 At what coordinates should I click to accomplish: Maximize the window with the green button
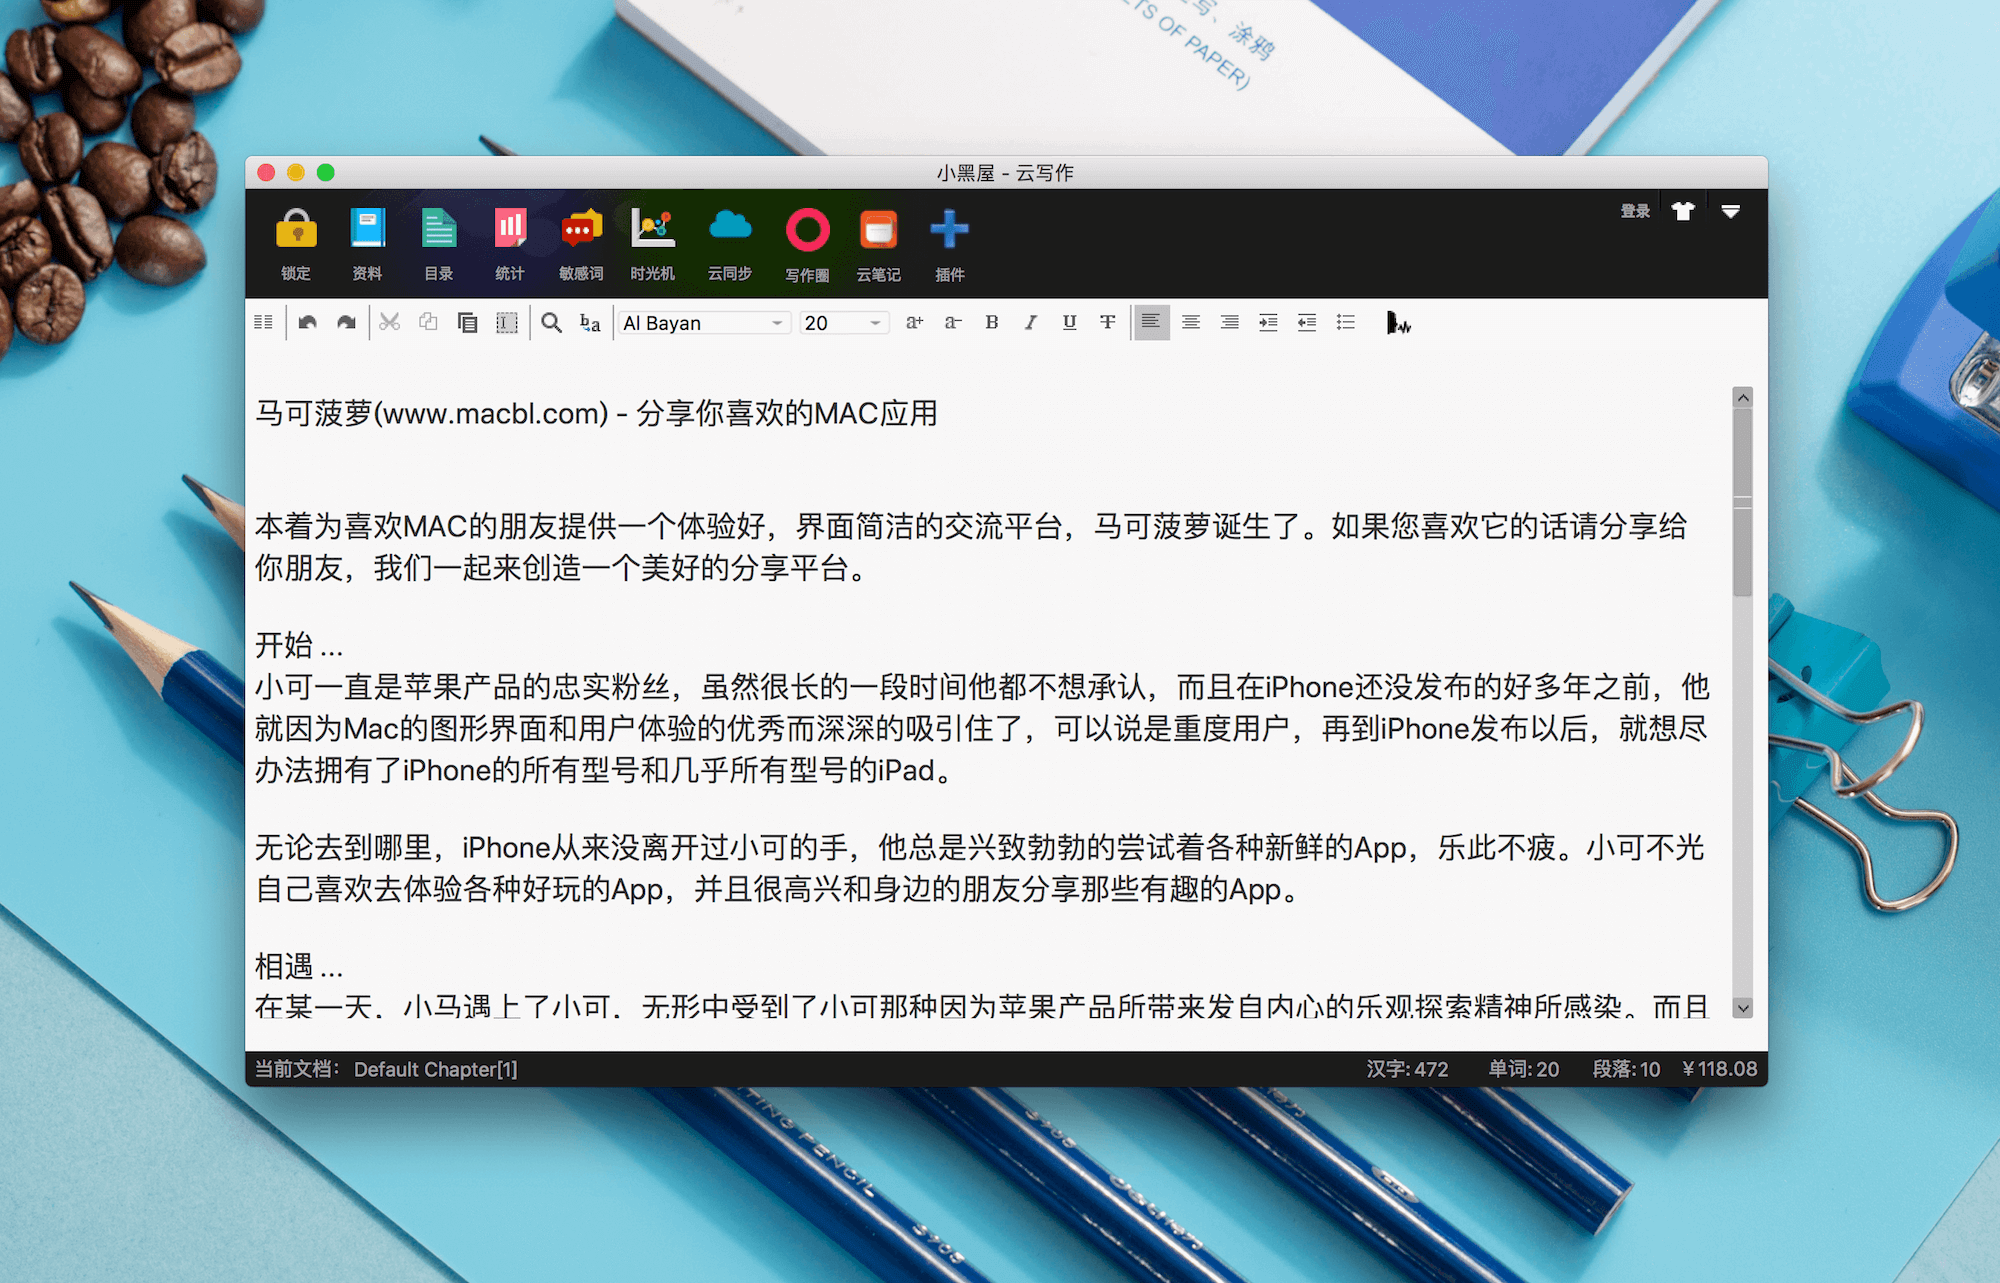pos(326,172)
